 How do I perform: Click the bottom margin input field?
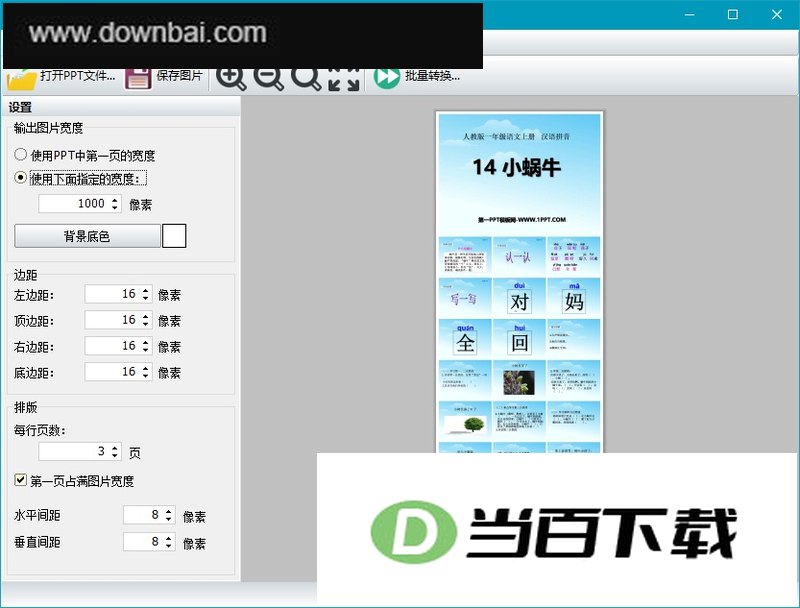pyautogui.click(x=118, y=371)
